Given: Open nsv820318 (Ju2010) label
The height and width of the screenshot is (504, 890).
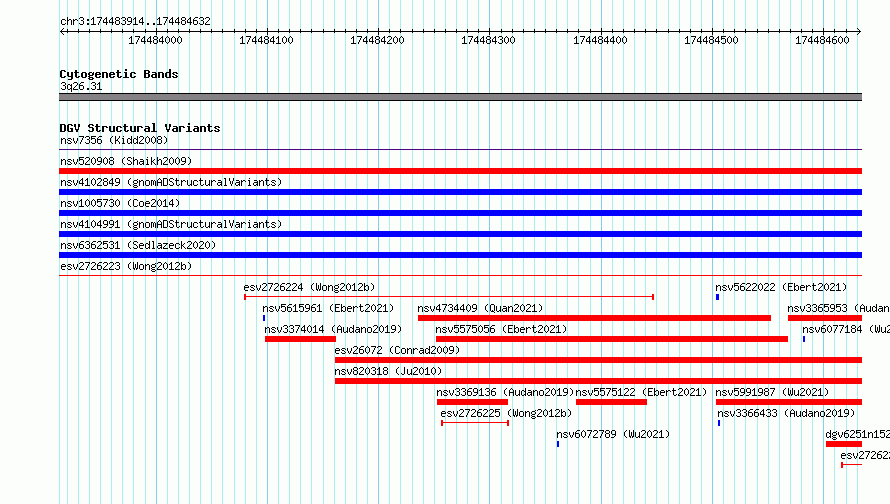Looking at the screenshot, I should coord(388,371).
